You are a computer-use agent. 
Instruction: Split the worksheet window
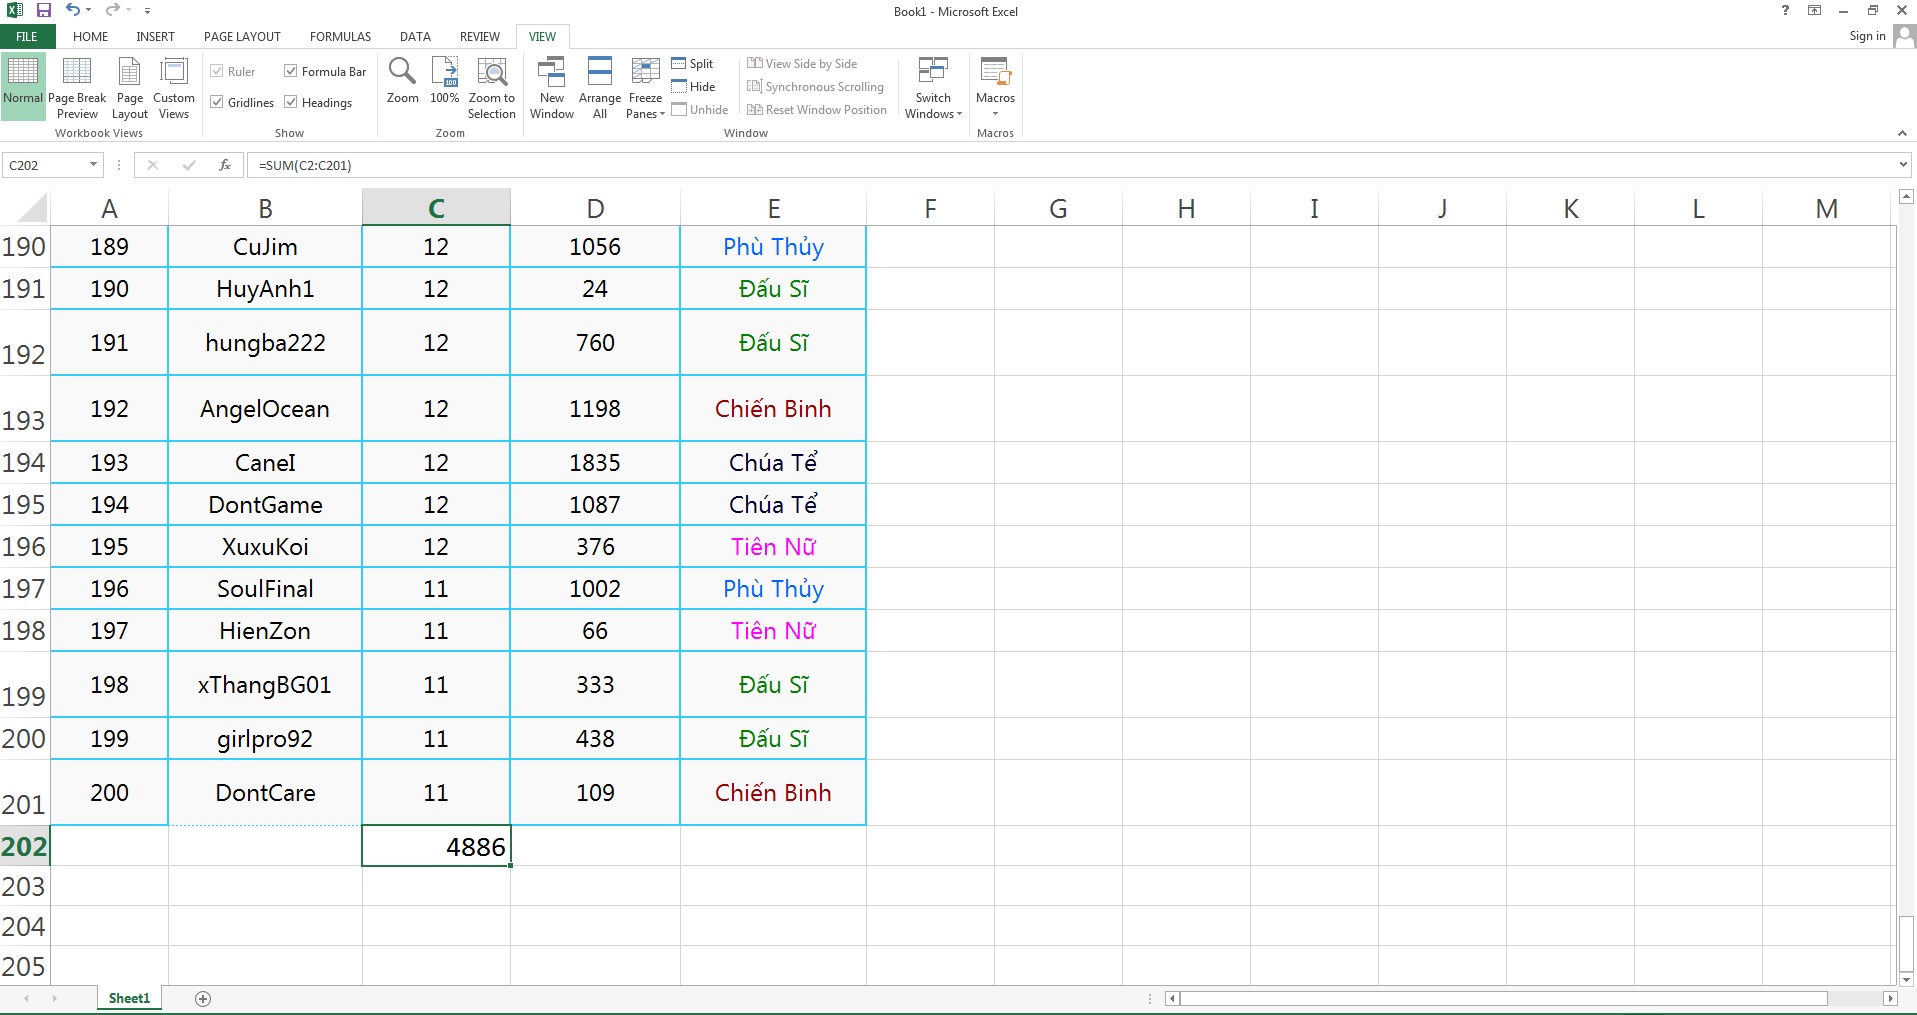coord(692,64)
